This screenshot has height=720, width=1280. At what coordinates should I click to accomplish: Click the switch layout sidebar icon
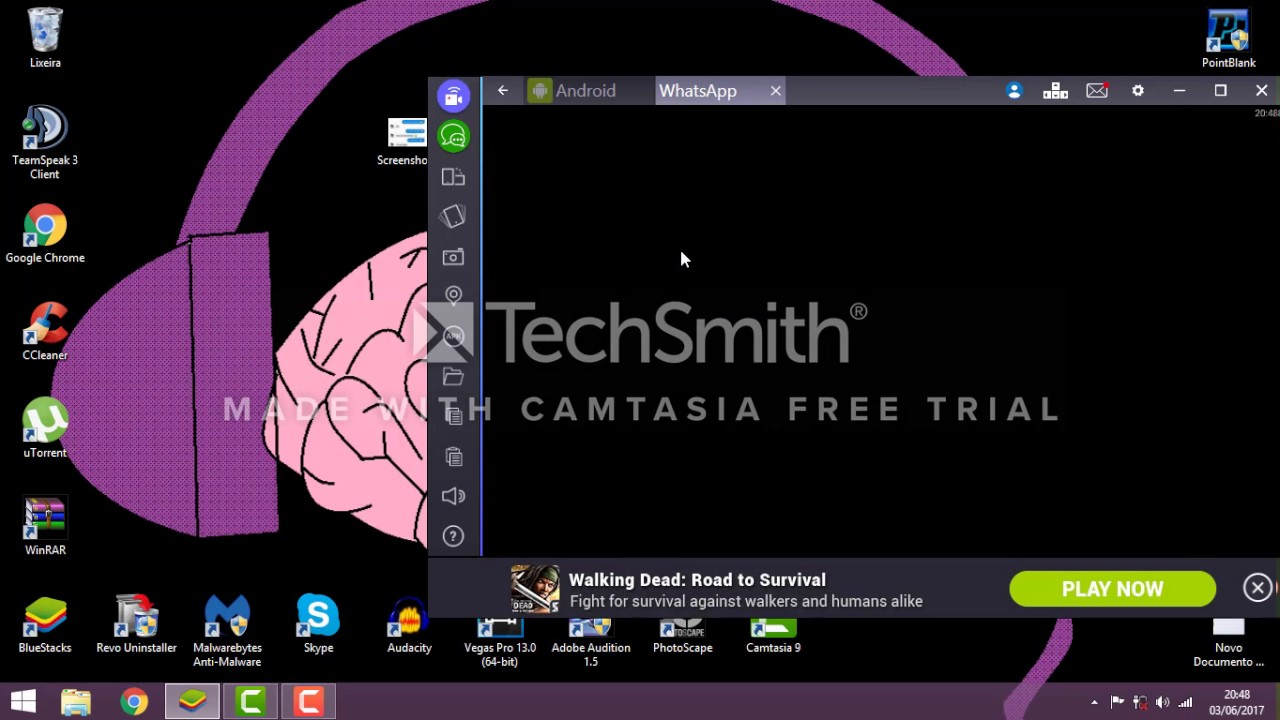click(x=453, y=177)
